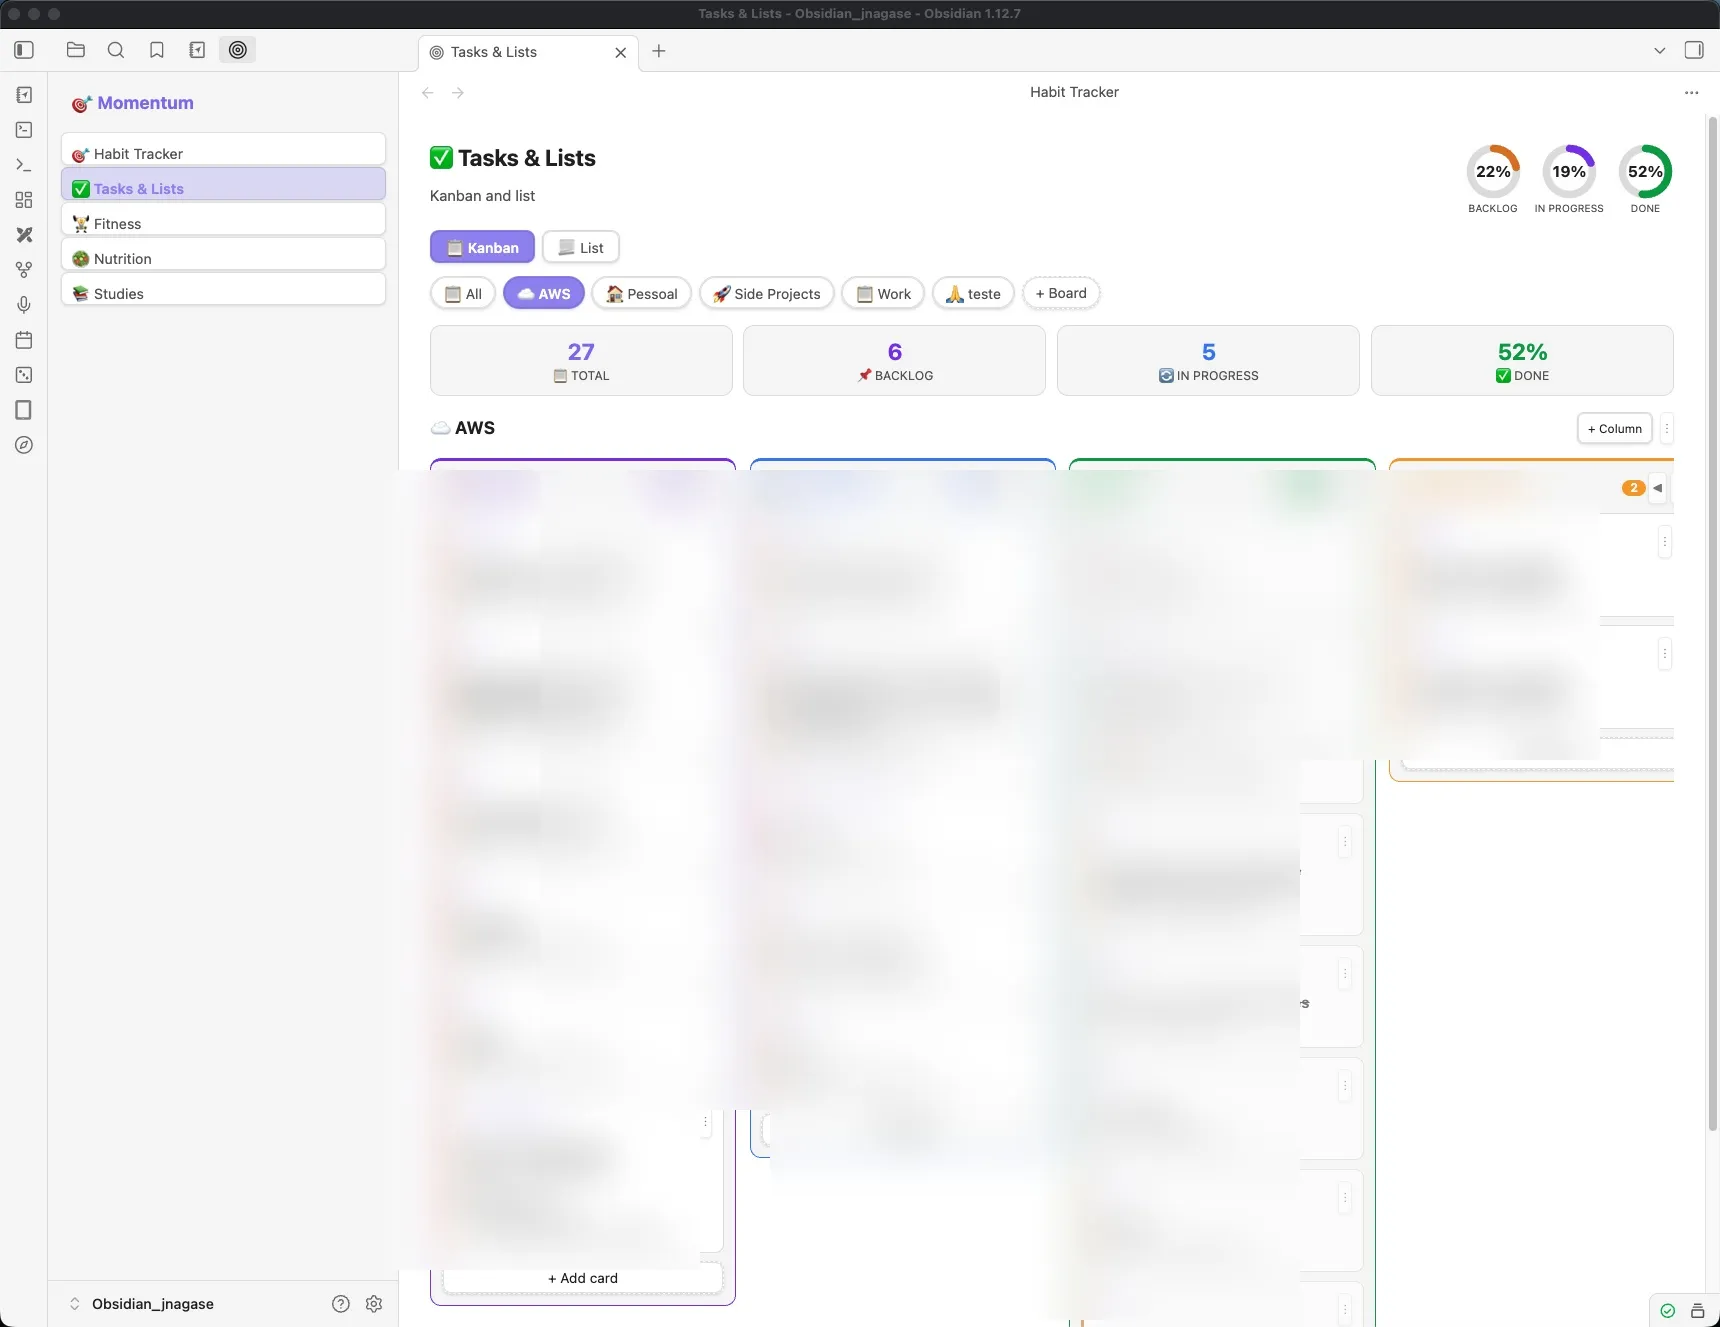Click the compass ribbon icon

tap(24, 445)
